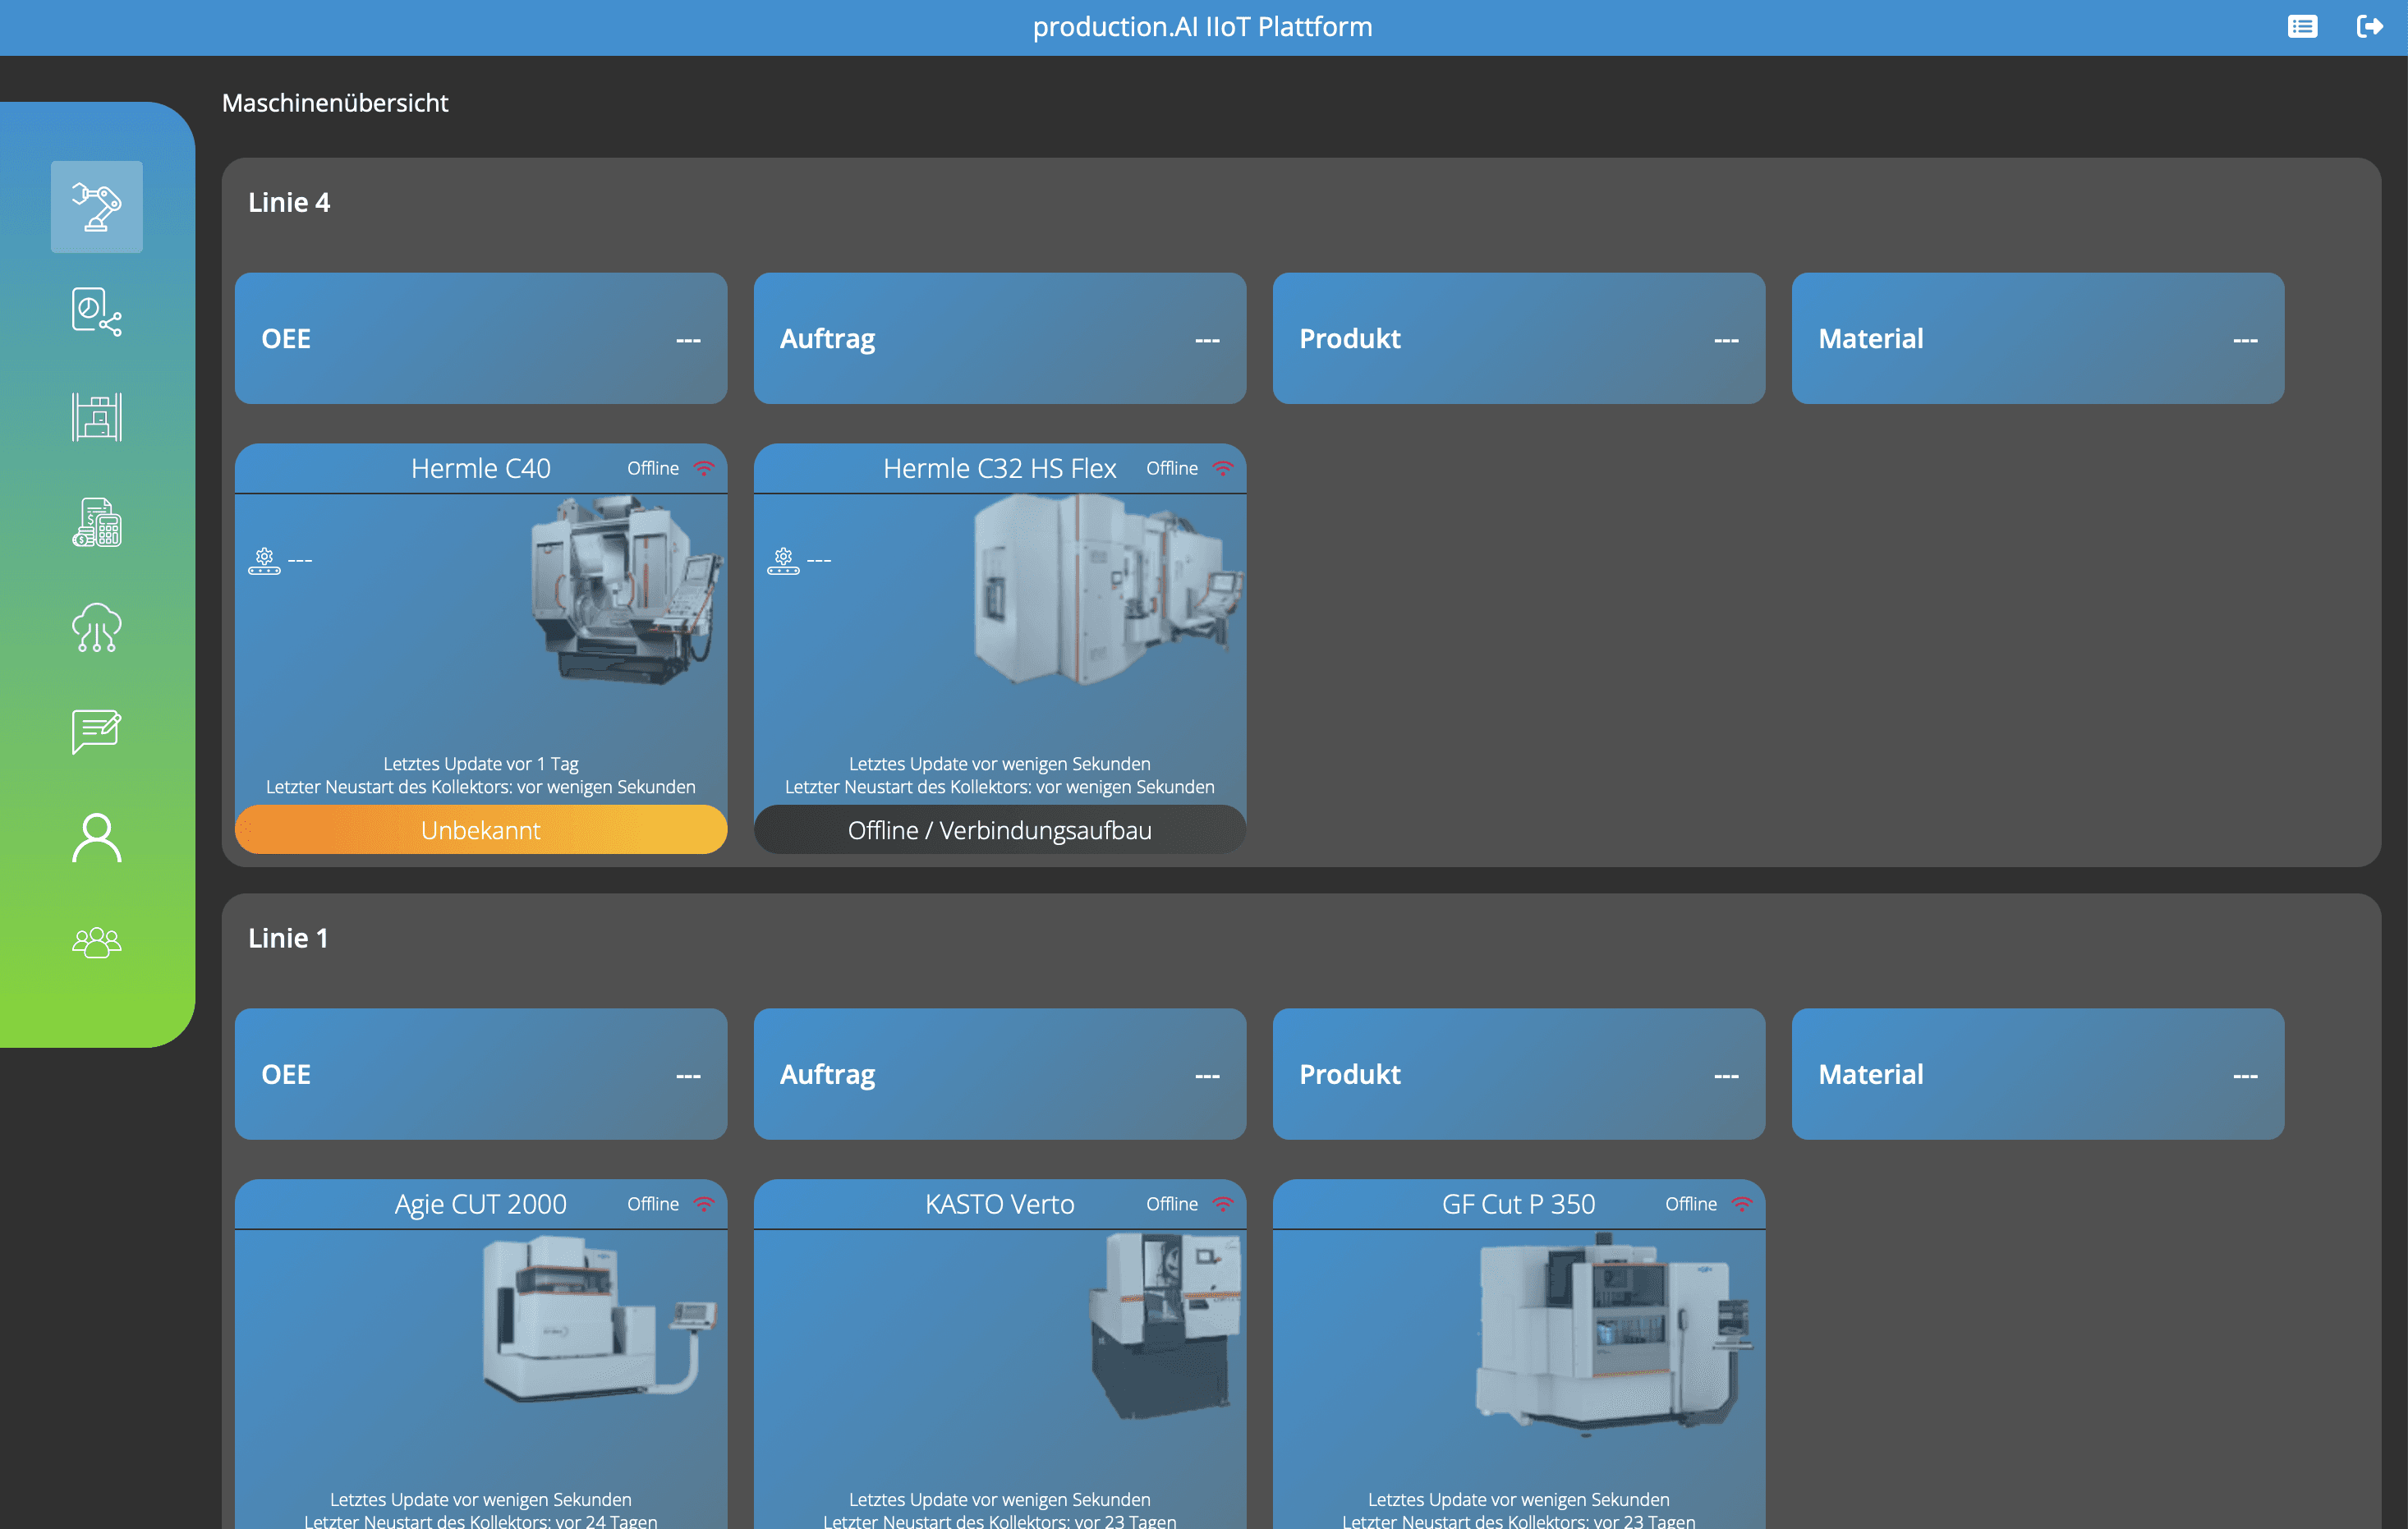The image size is (2408, 1529).
Task: Click the OEE tile in Linie 4
Action: [480, 338]
